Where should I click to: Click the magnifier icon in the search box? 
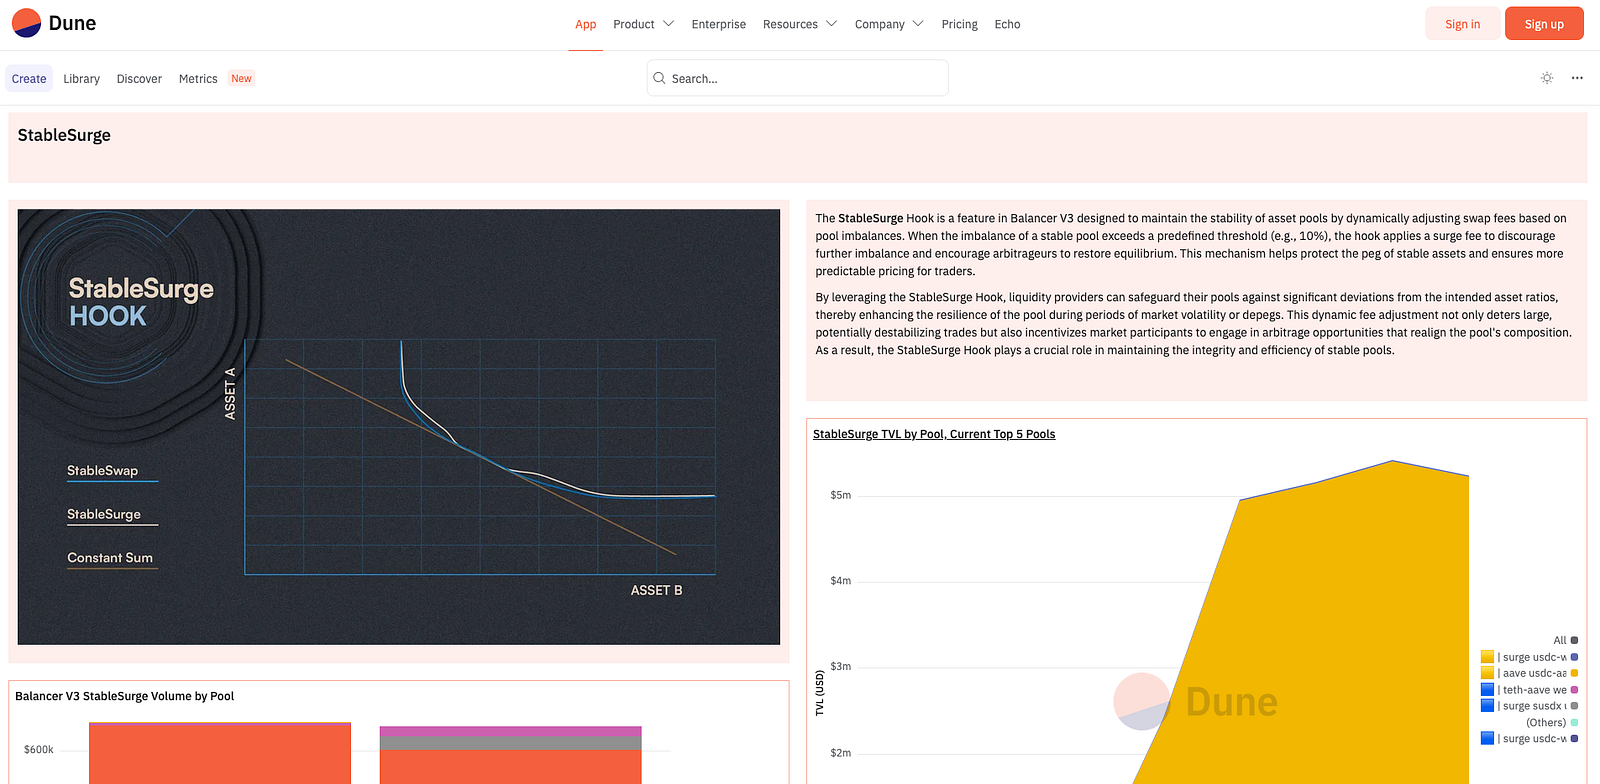click(659, 78)
